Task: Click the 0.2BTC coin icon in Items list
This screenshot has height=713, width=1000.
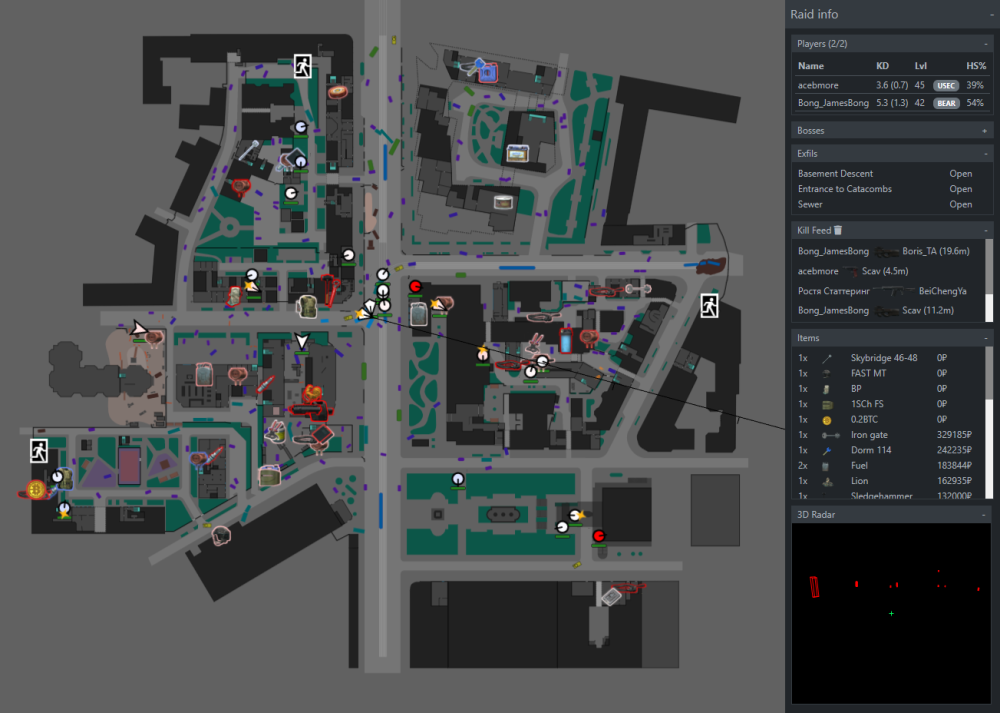Action: 827,420
